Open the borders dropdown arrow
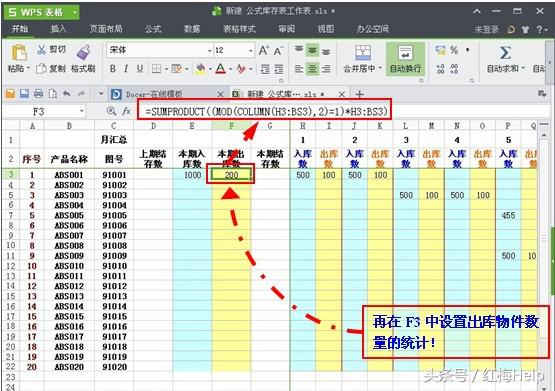 pos(166,69)
